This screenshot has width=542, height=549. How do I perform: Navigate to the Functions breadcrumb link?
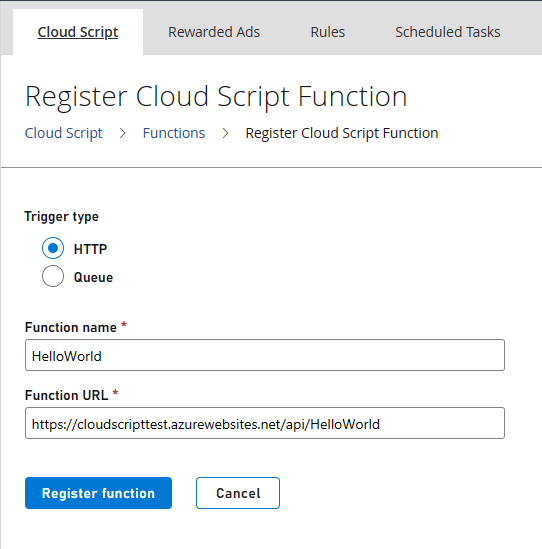pyautogui.click(x=174, y=133)
